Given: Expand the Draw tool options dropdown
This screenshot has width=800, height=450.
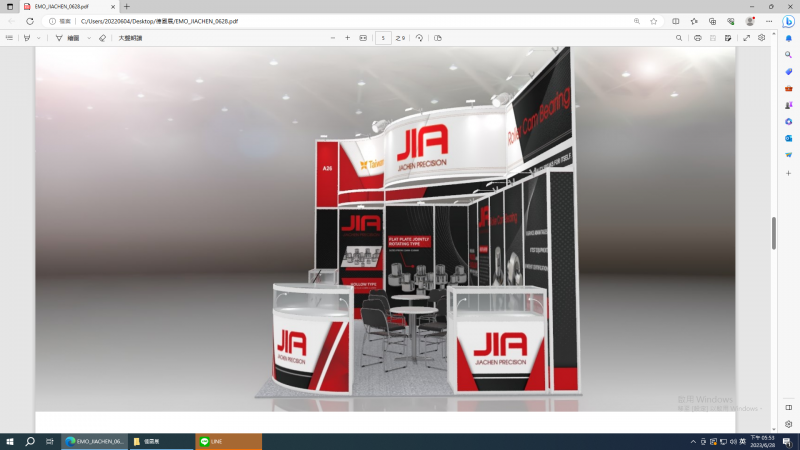Looking at the screenshot, I should [x=89, y=38].
